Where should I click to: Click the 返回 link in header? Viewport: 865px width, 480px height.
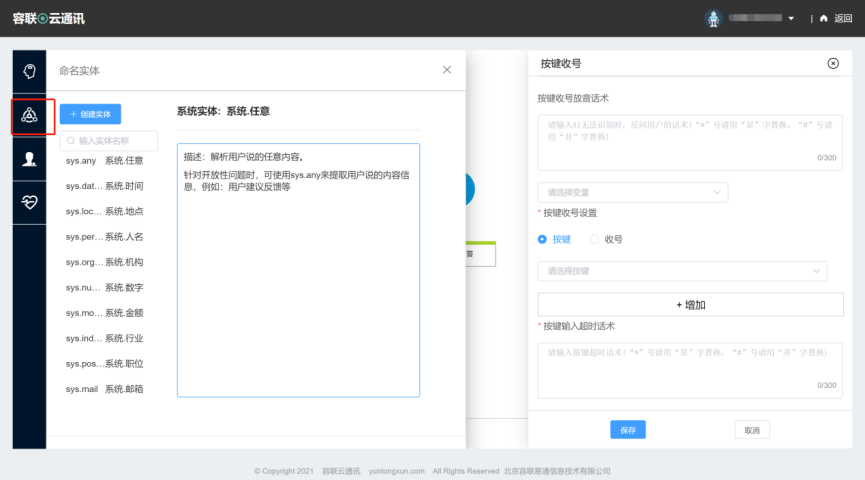pyautogui.click(x=843, y=18)
